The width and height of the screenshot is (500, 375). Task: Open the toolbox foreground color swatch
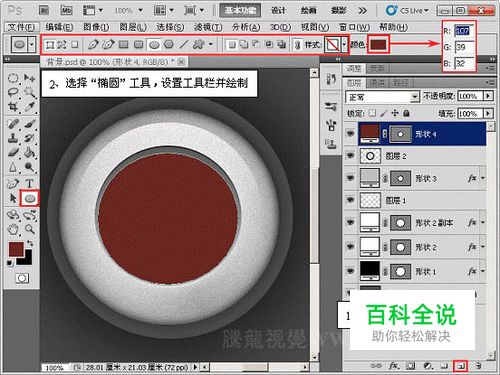point(16,249)
